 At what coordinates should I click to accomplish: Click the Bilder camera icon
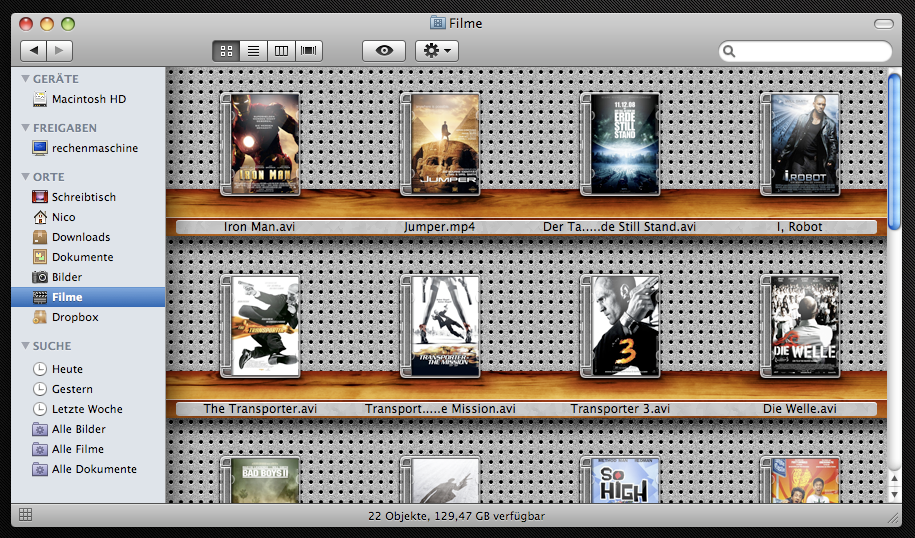40,277
